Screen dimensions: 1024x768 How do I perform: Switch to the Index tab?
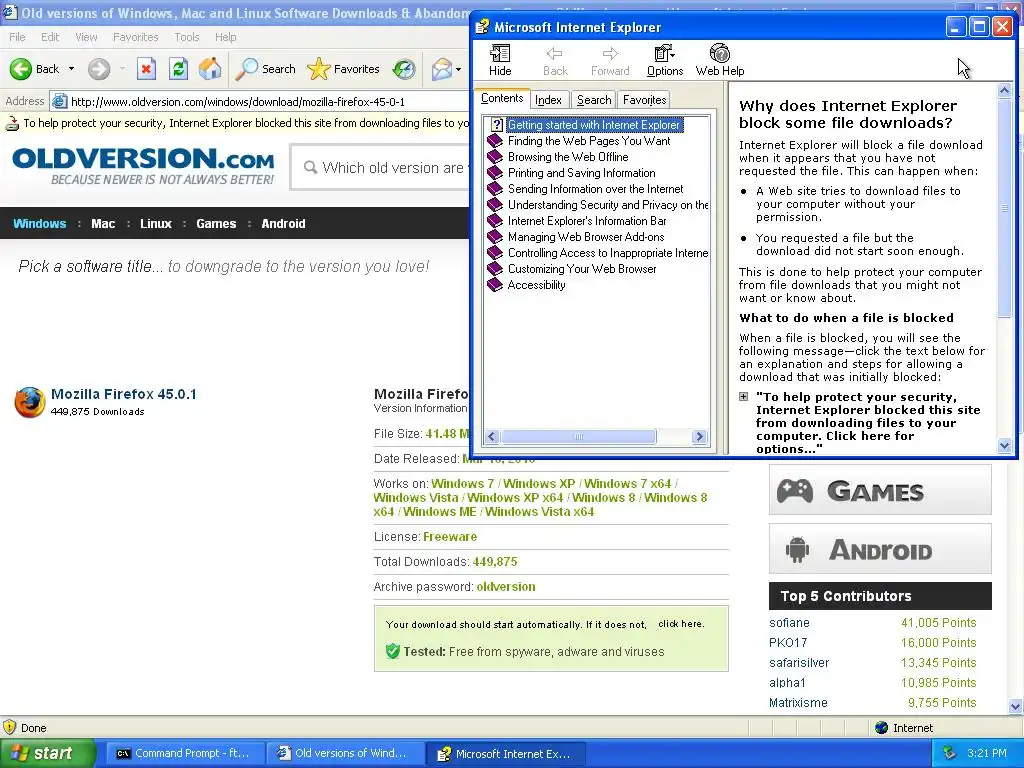[548, 100]
